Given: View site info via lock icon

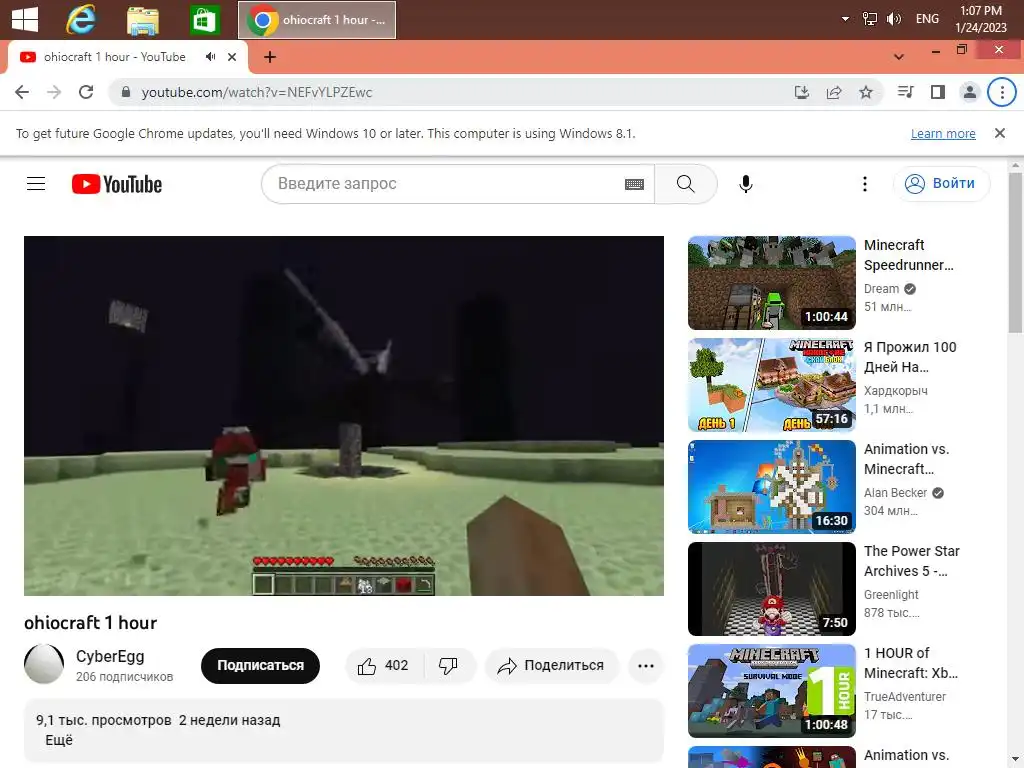Looking at the screenshot, I should click(x=126, y=92).
